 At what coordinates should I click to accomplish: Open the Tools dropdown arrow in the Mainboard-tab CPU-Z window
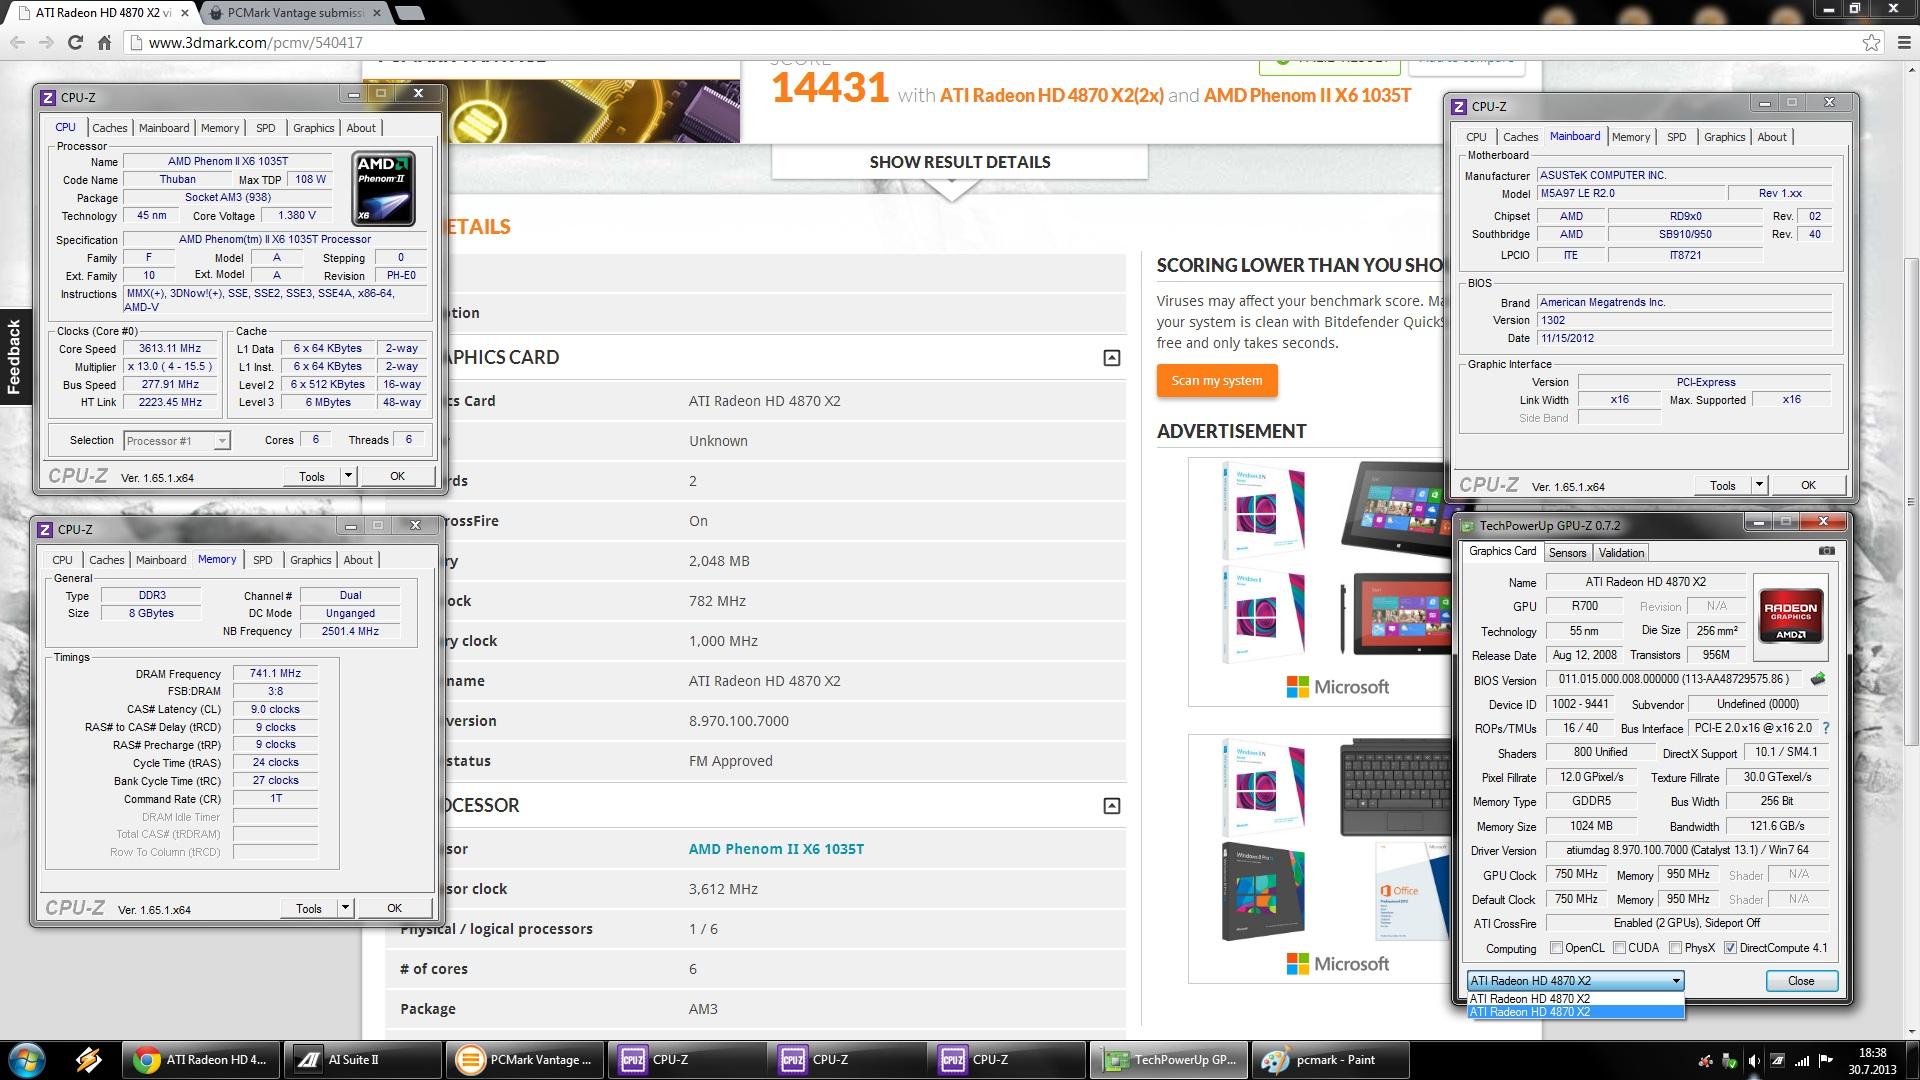tap(1759, 485)
